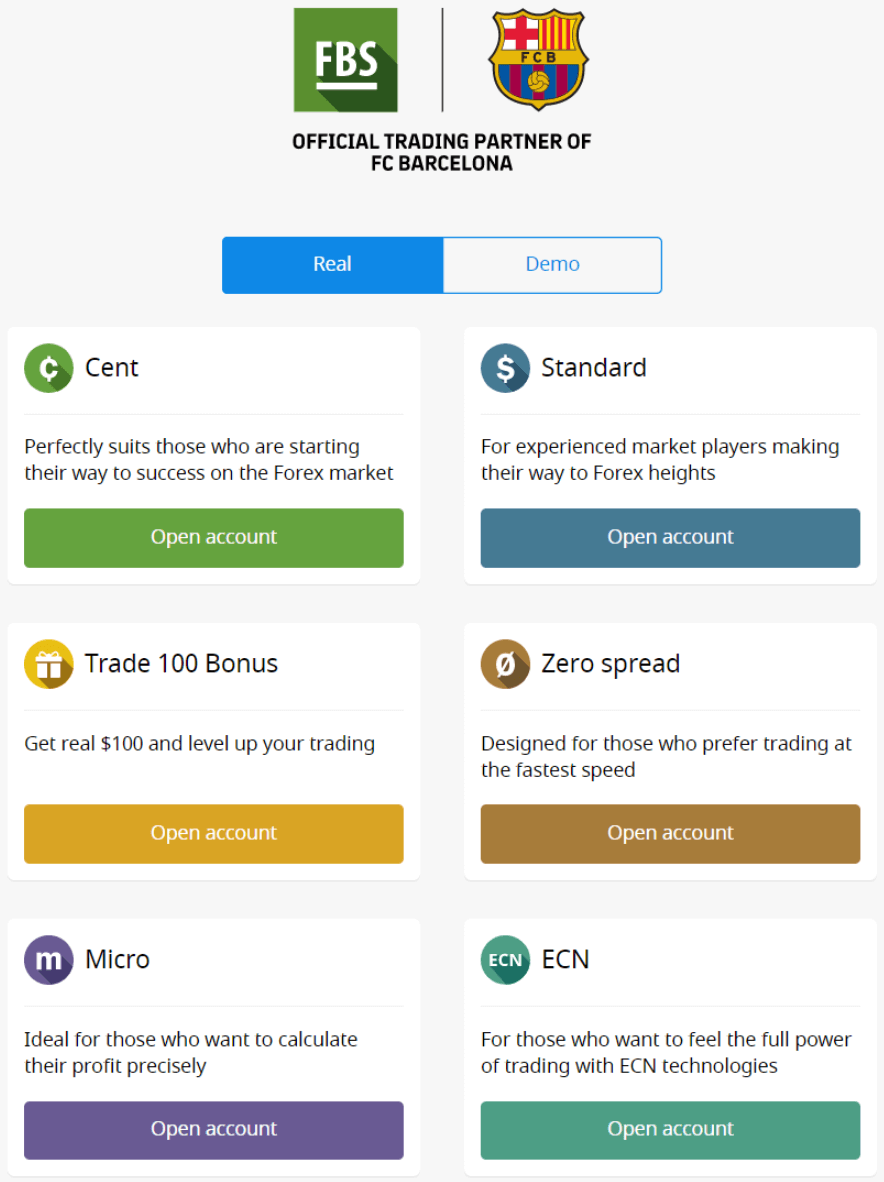Open a Trade 100 Bonus account
This screenshot has width=884, height=1182.
coord(214,834)
